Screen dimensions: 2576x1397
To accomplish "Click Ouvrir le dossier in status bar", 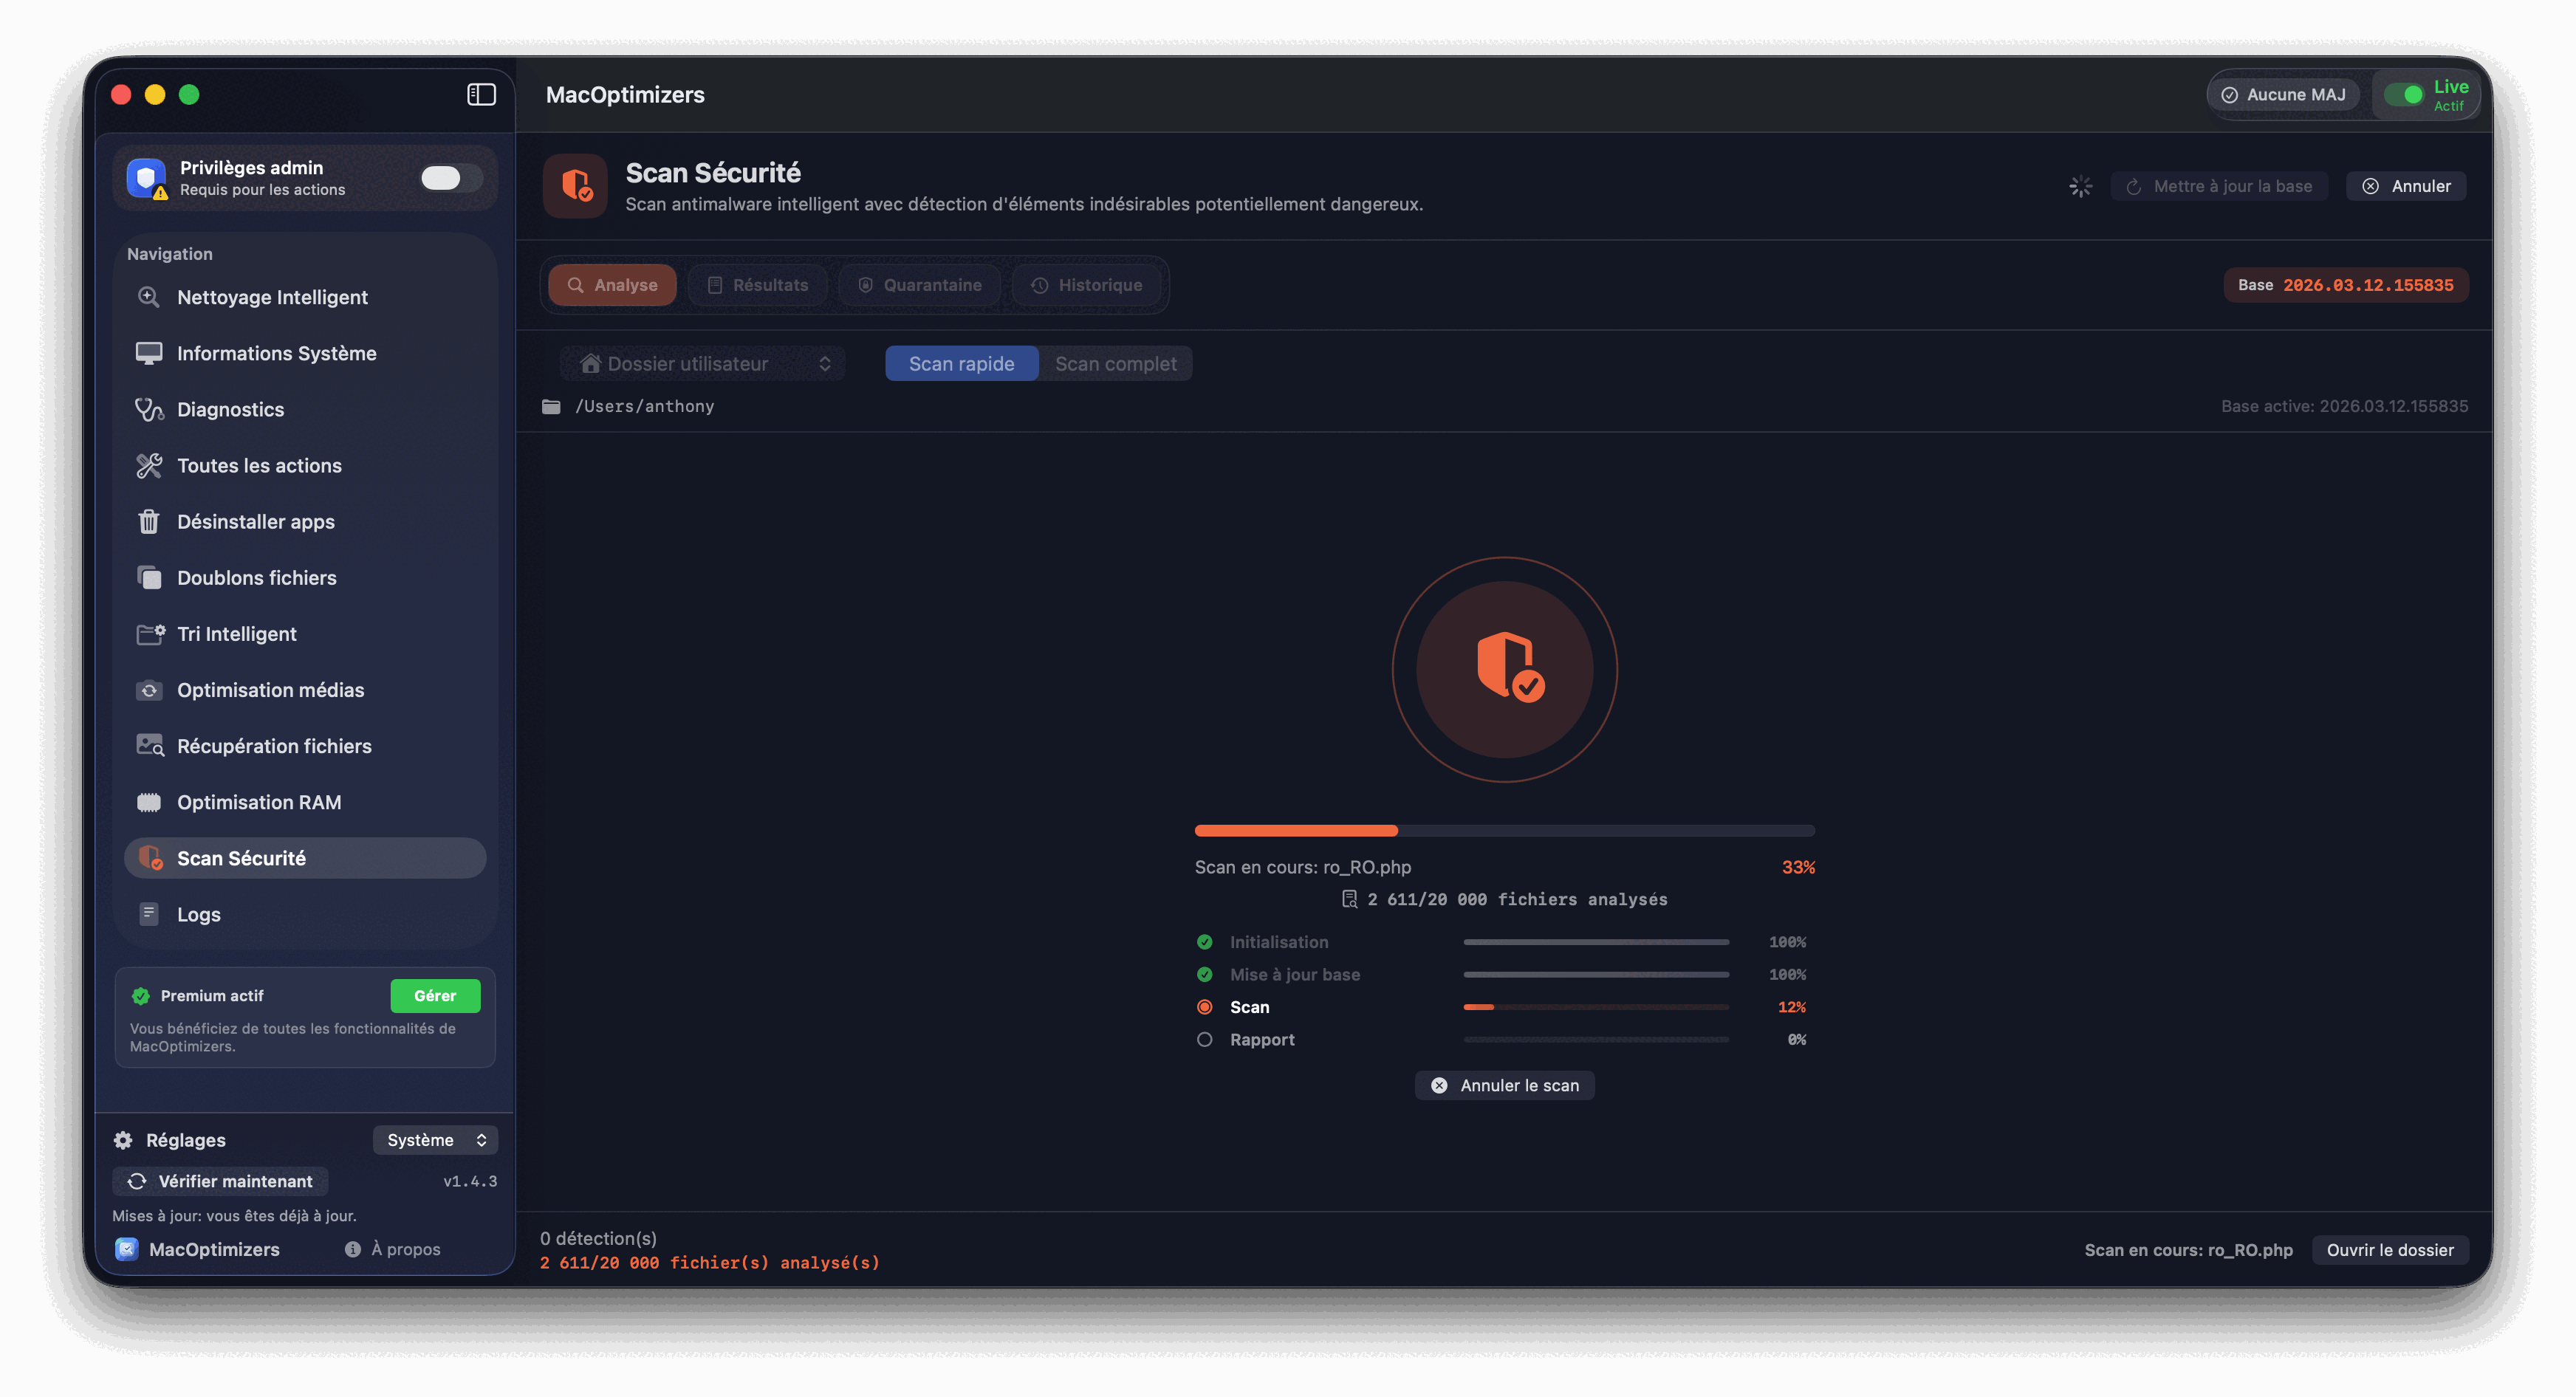I will tap(2390, 1249).
